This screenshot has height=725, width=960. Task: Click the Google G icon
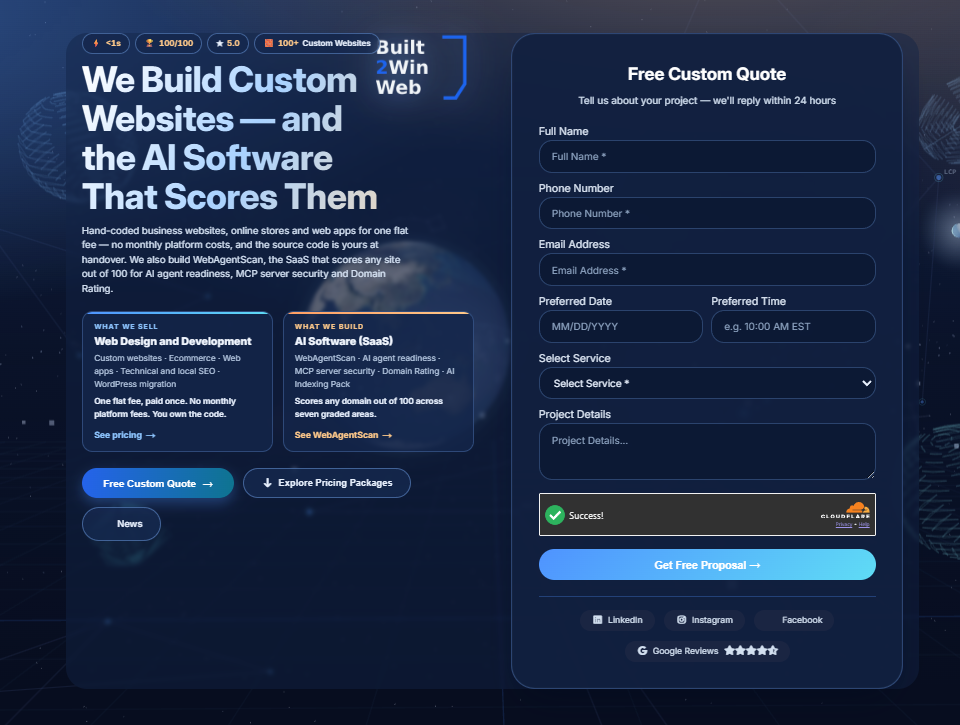[x=642, y=650]
